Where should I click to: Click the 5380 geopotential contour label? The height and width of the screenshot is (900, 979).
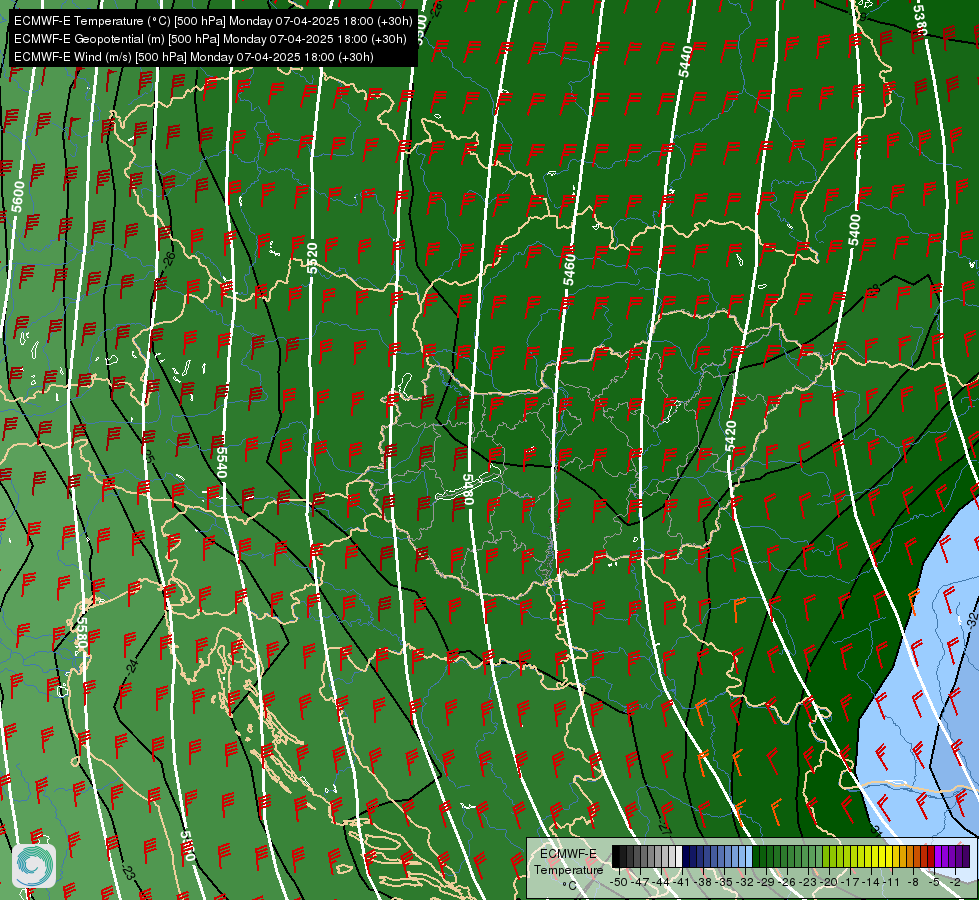pos(920,21)
